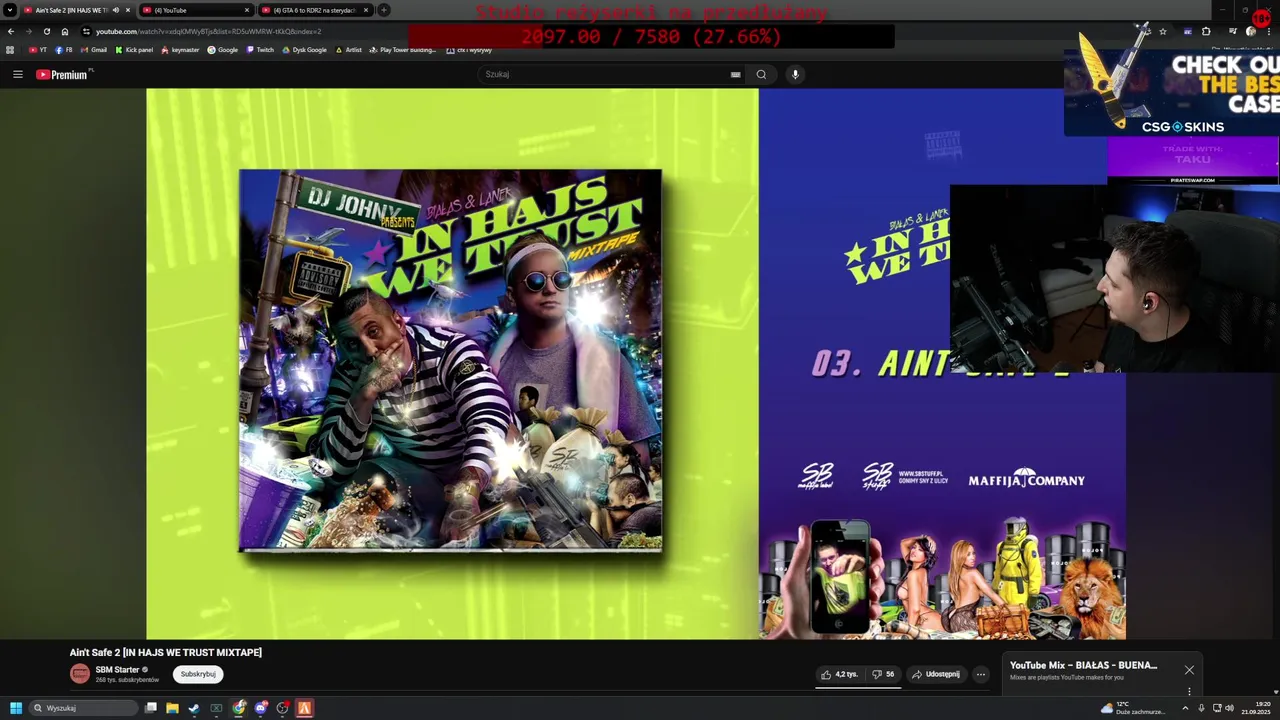Screen dimensions: 1280x720
Task: Open the bookmarks apps grid icon
Action: pyautogui.click(x=10, y=50)
